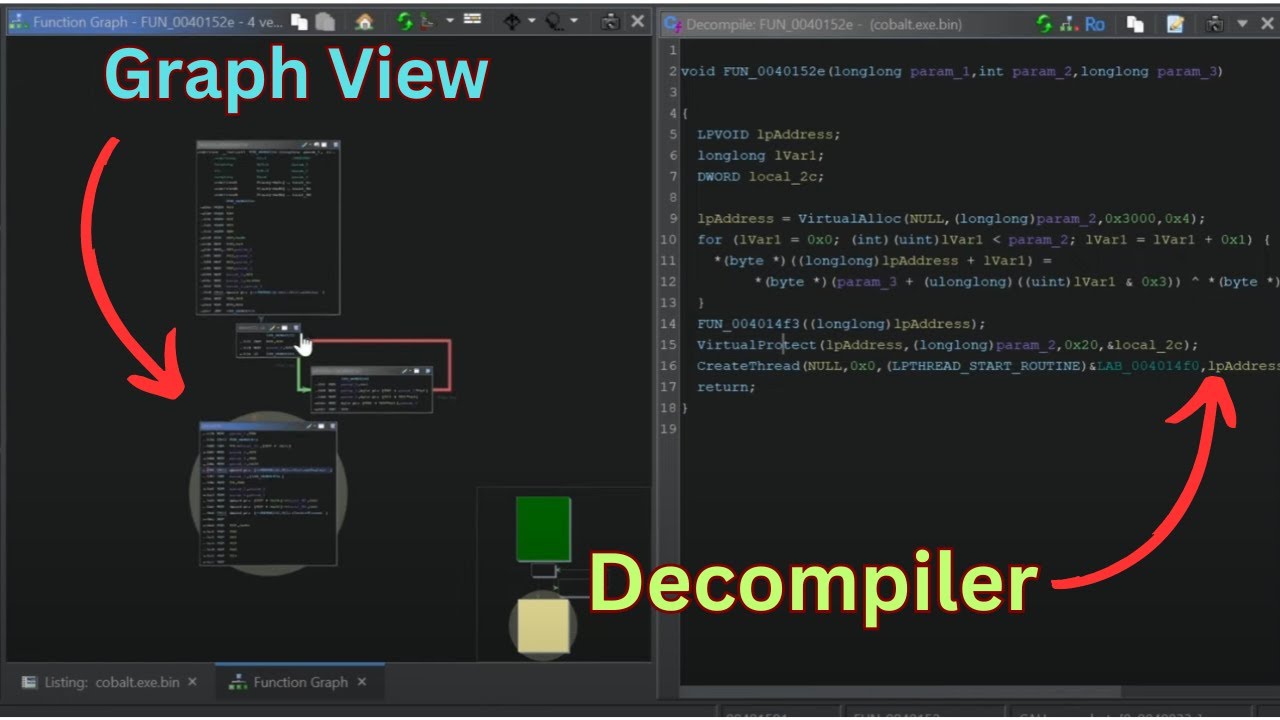Go to function entry point home icon
The height and width of the screenshot is (720, 1280).
tap(365, 21)
